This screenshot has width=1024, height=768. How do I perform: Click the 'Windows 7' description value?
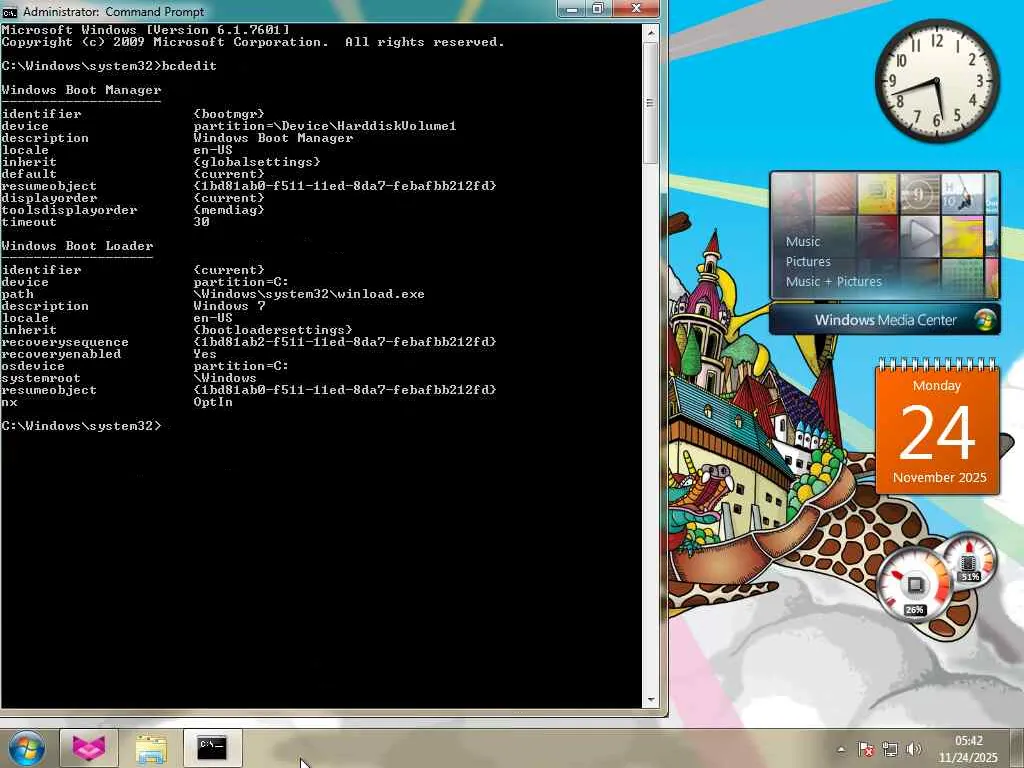(x=229, y=306)
